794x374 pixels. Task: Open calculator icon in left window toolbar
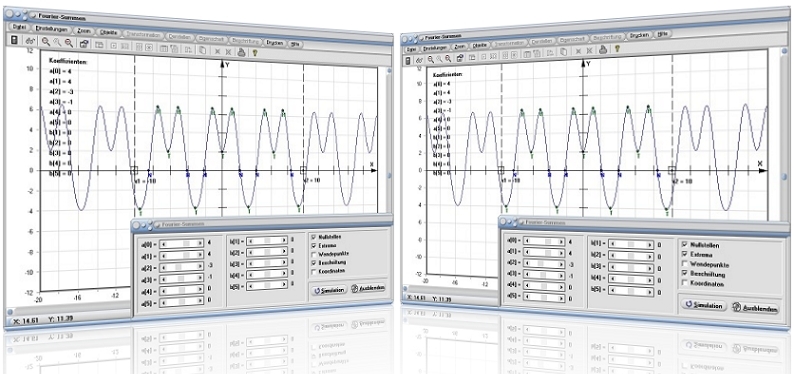coord(14,40)
